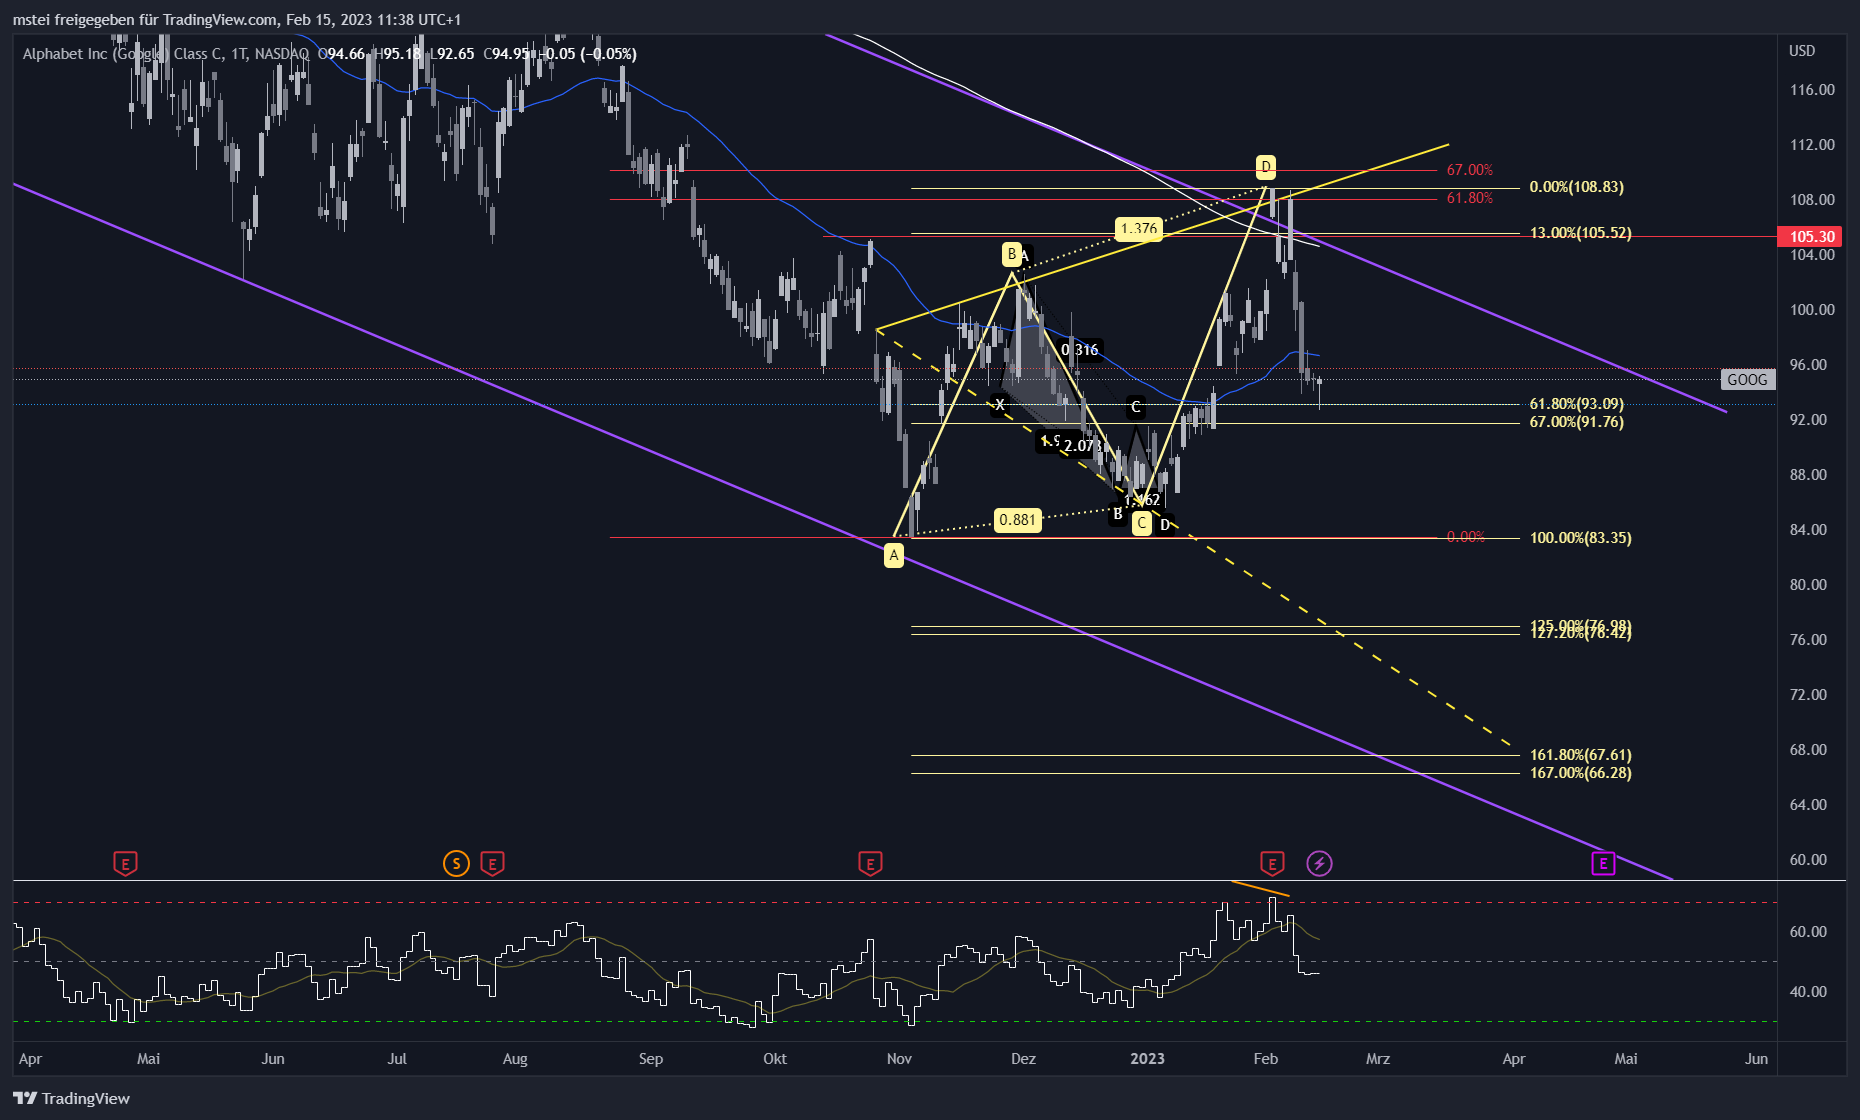Image resolution: width=1860 pixels, height=1120 pixels.
Task: Click the red earnings E marker in February 2023
Action: point(1272,863)
